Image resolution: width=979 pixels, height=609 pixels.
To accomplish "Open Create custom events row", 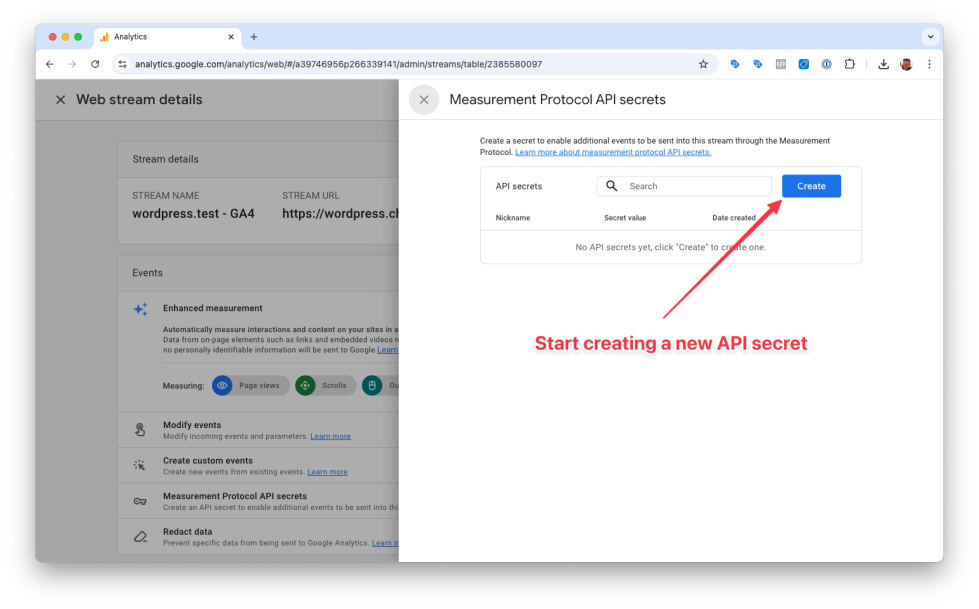I will [x=258, y=465].
